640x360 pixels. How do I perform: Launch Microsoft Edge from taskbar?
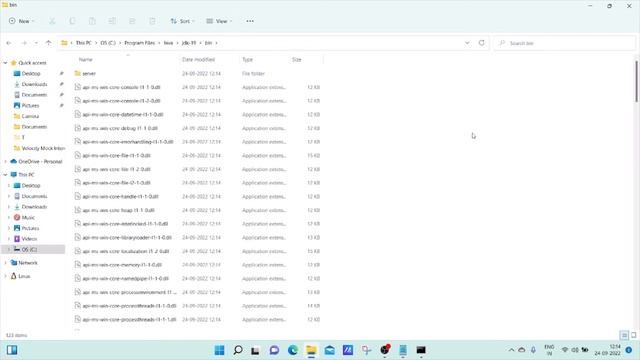293,350
